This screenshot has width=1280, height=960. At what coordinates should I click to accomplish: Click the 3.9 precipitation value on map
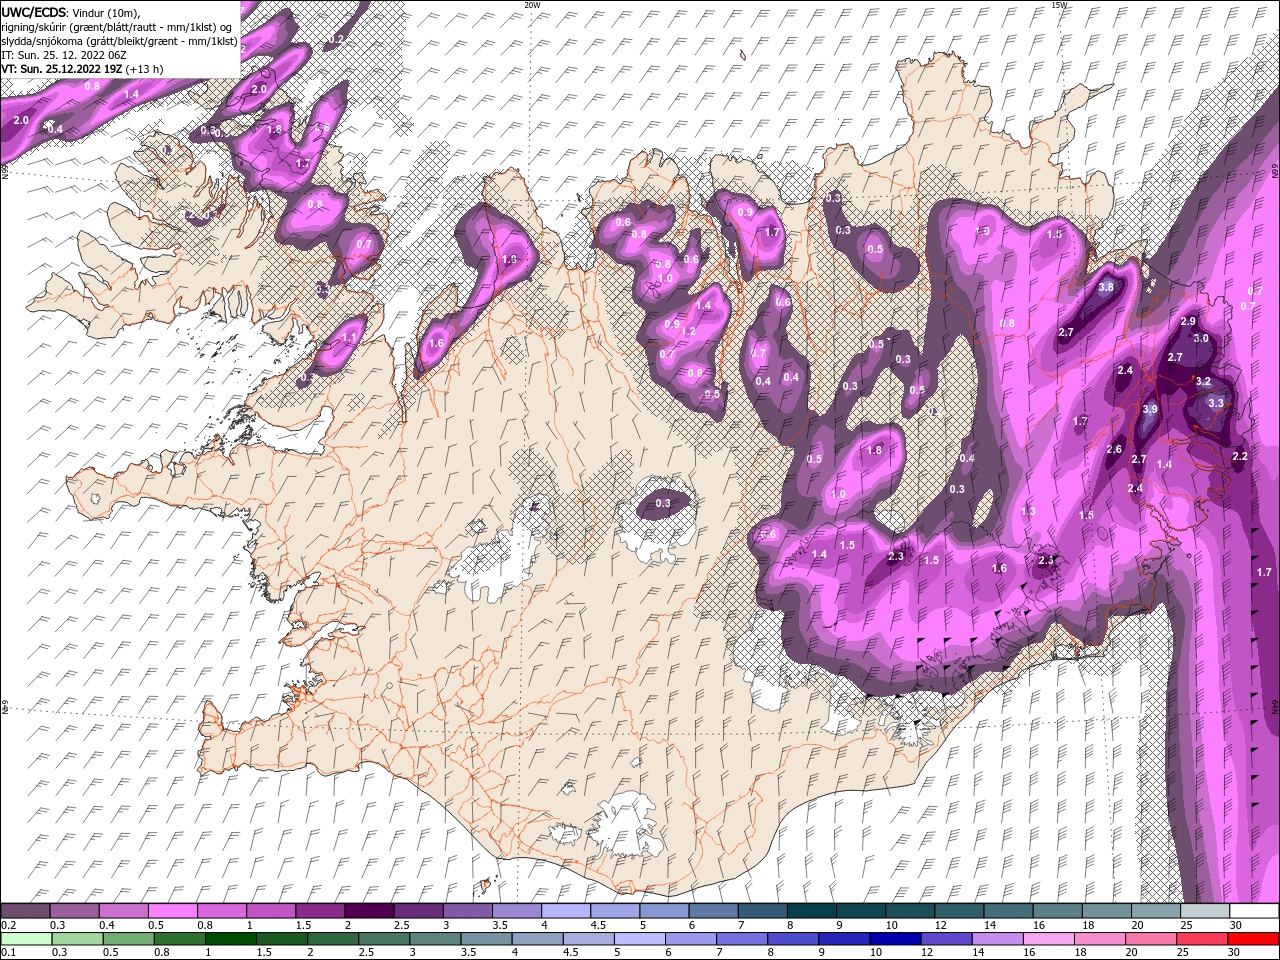[1150, 409]
